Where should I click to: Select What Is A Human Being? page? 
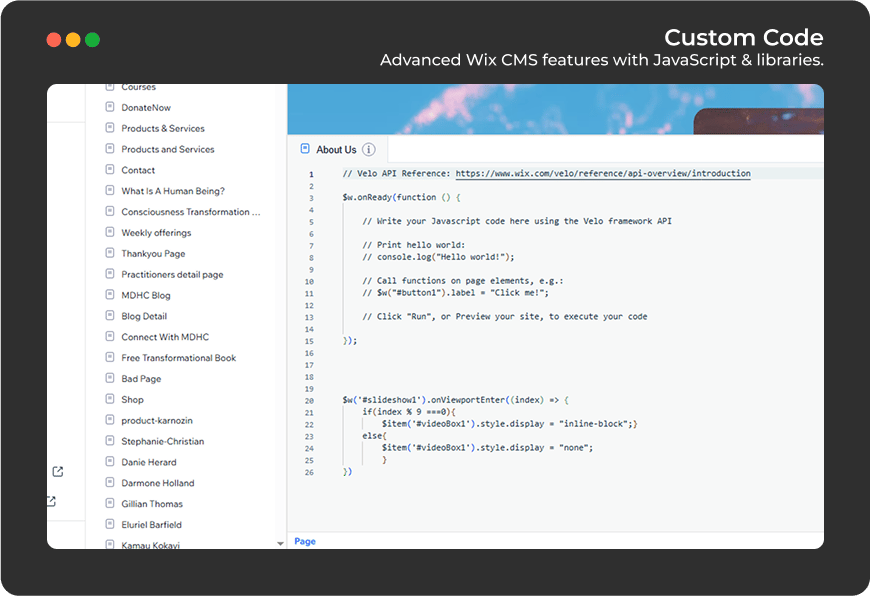173,191
